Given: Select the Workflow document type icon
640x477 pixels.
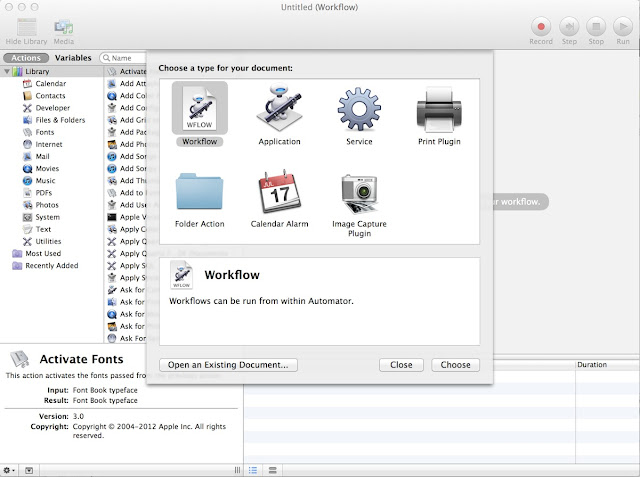Looking at the screenshot, I should tap(200, 109).
